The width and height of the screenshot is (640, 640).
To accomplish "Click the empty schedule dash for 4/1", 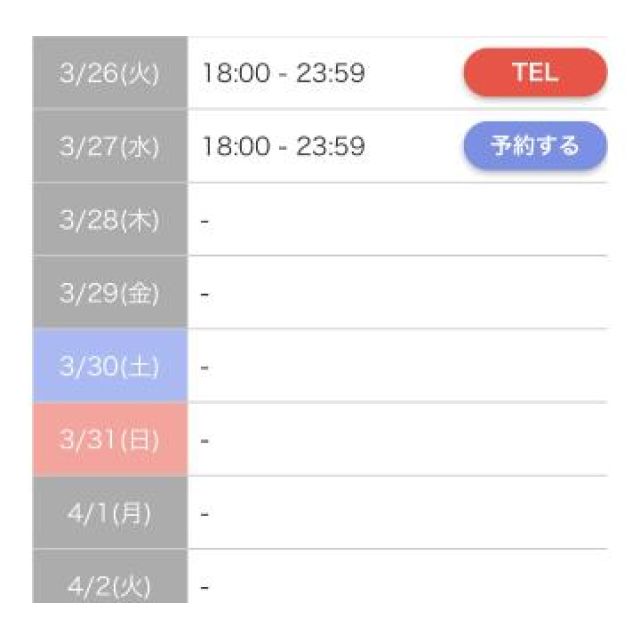I will 204,515.
